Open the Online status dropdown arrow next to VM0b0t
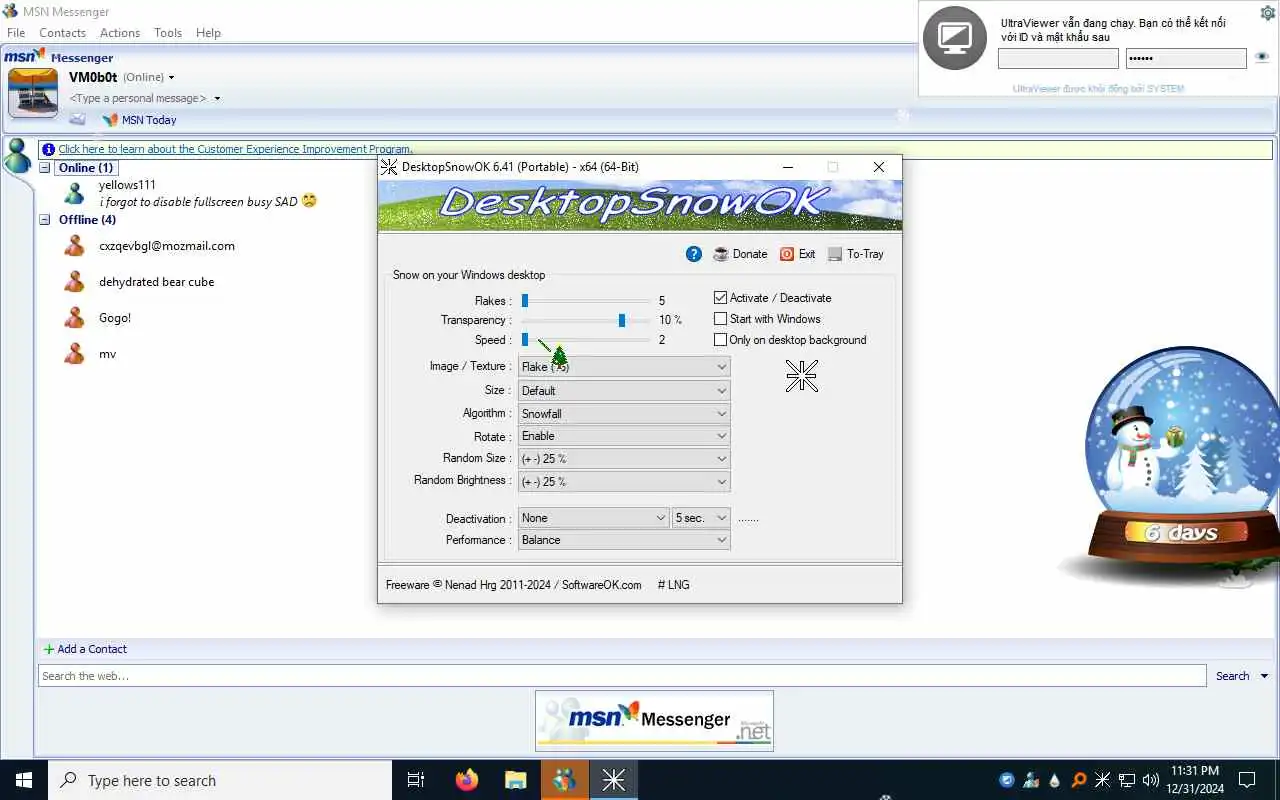 [x=171, y=78]
